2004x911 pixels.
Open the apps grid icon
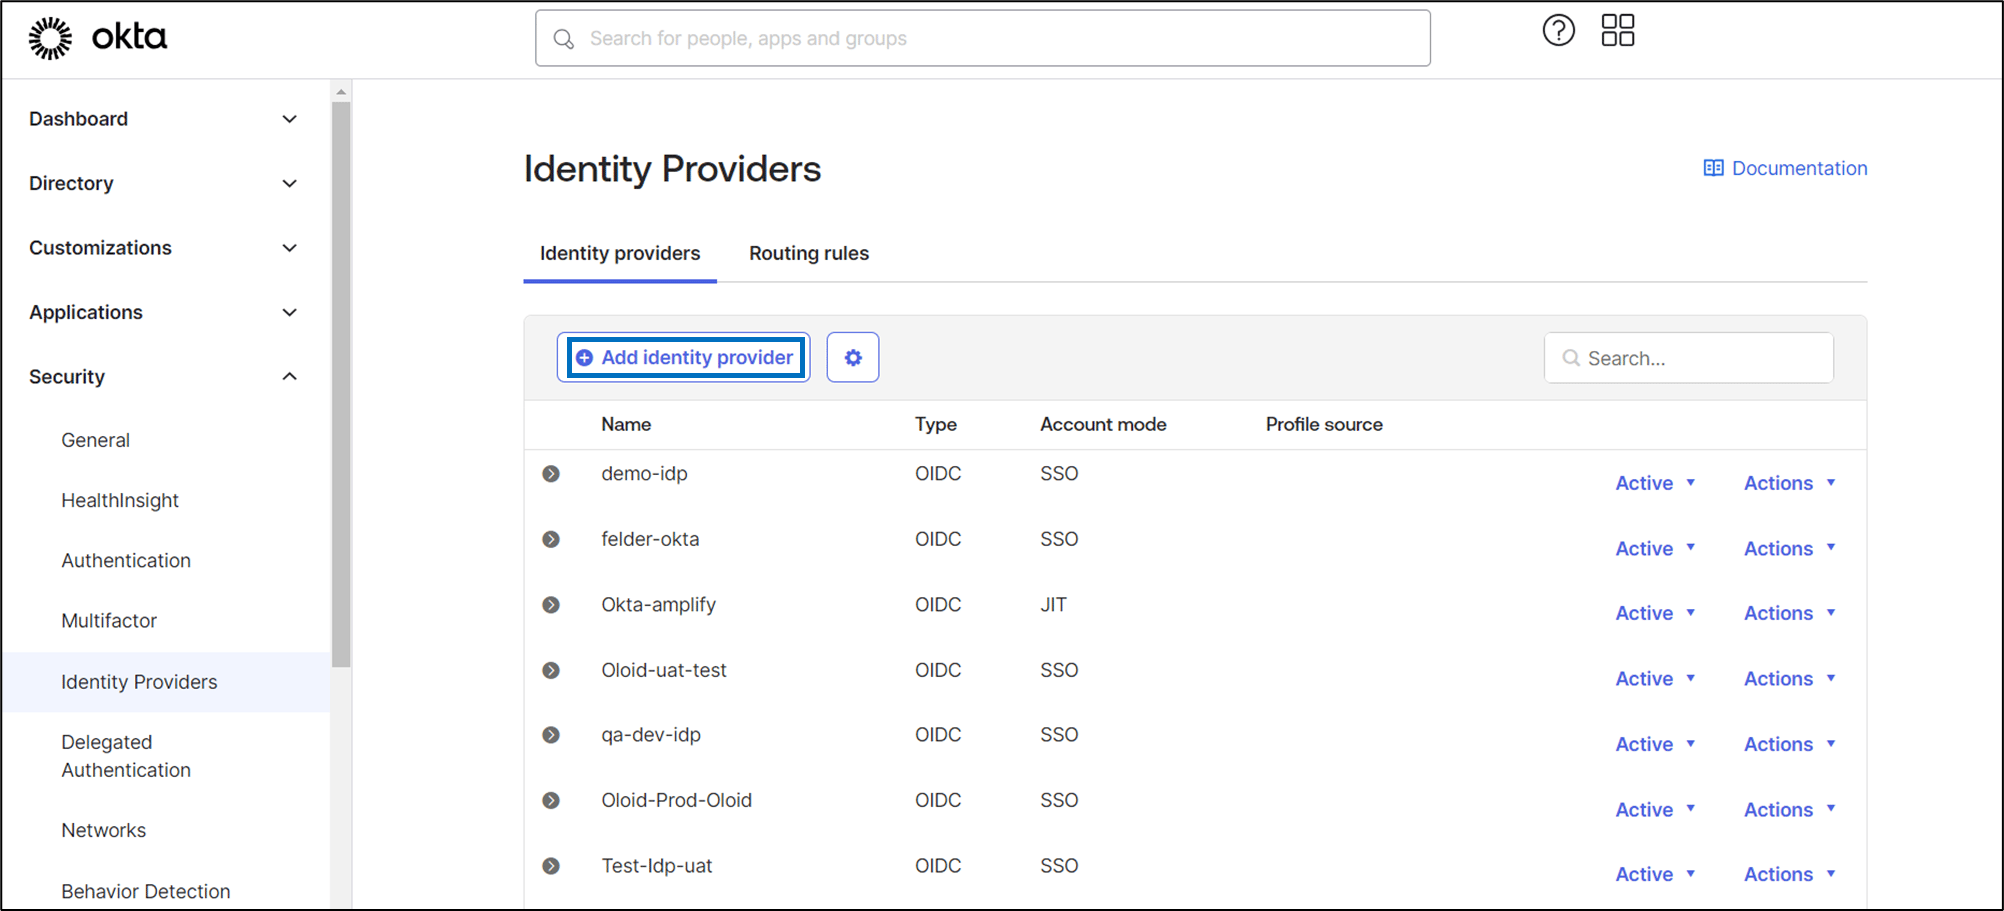1617,30
